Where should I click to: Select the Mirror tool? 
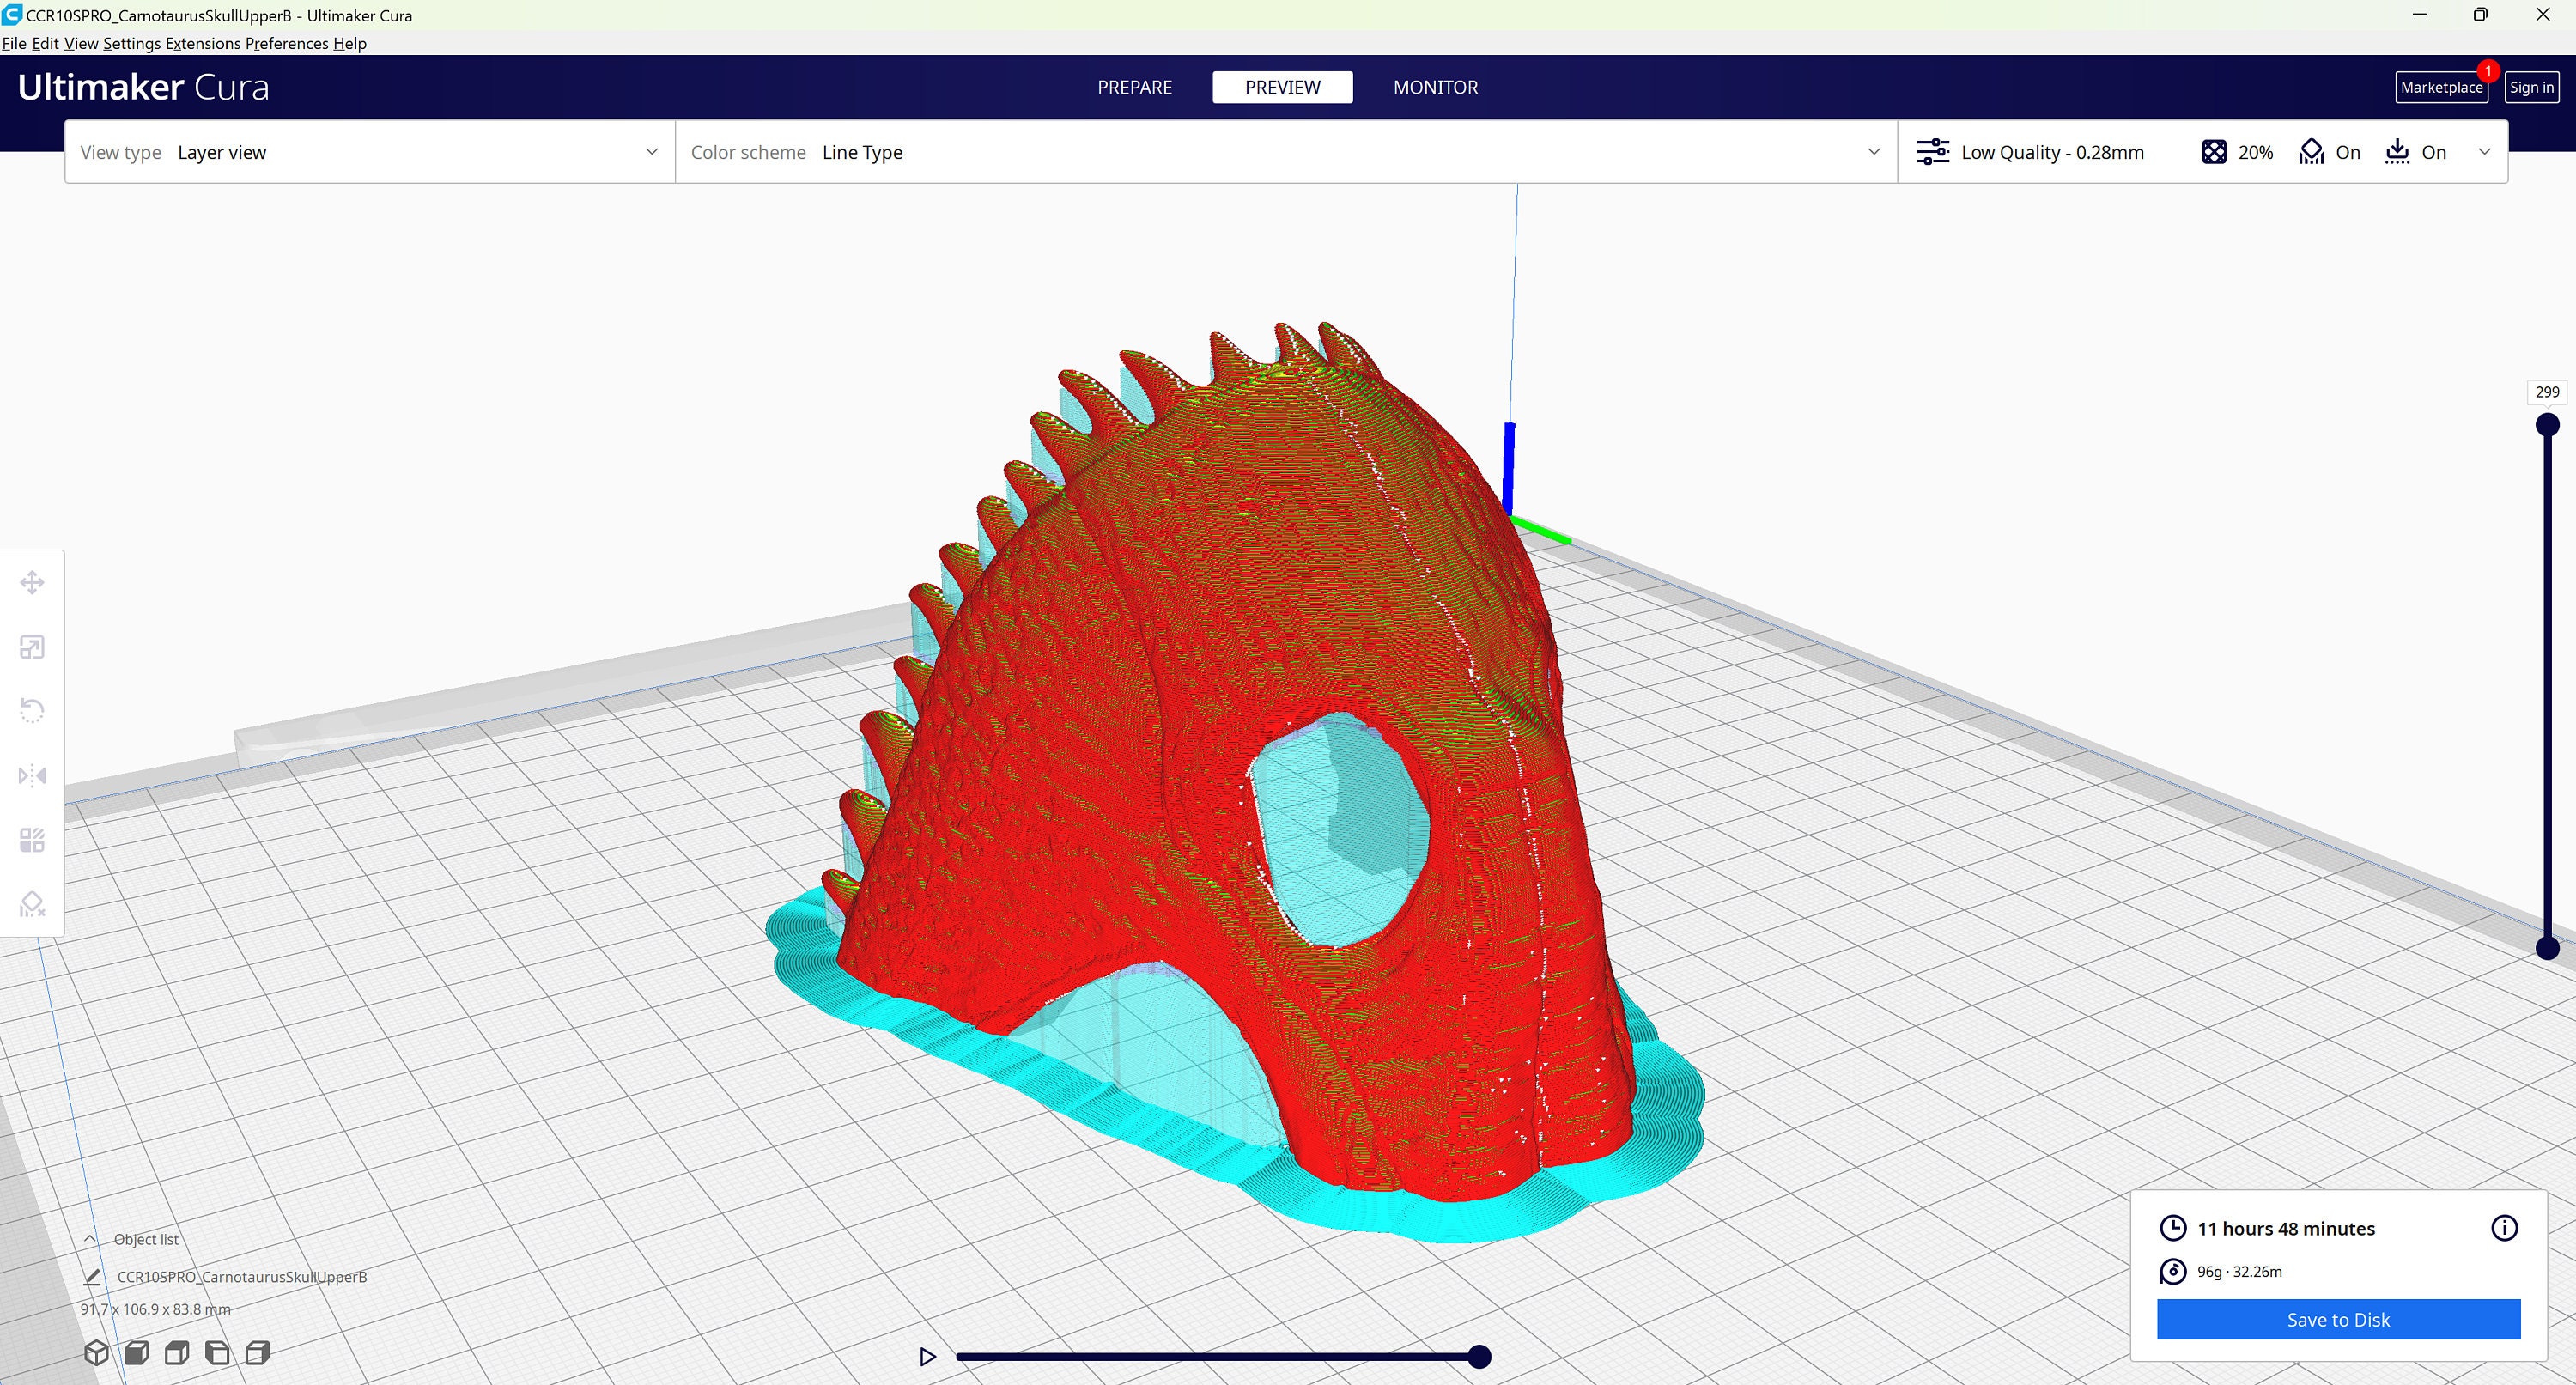coord(32,775)
